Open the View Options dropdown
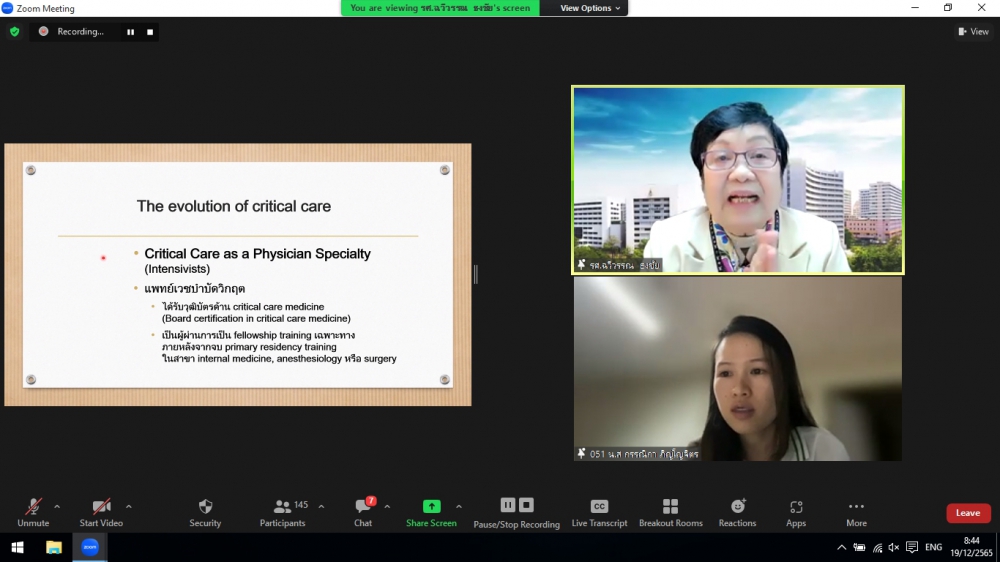This screenshot has width=1000, height=562. pos(590,8)
